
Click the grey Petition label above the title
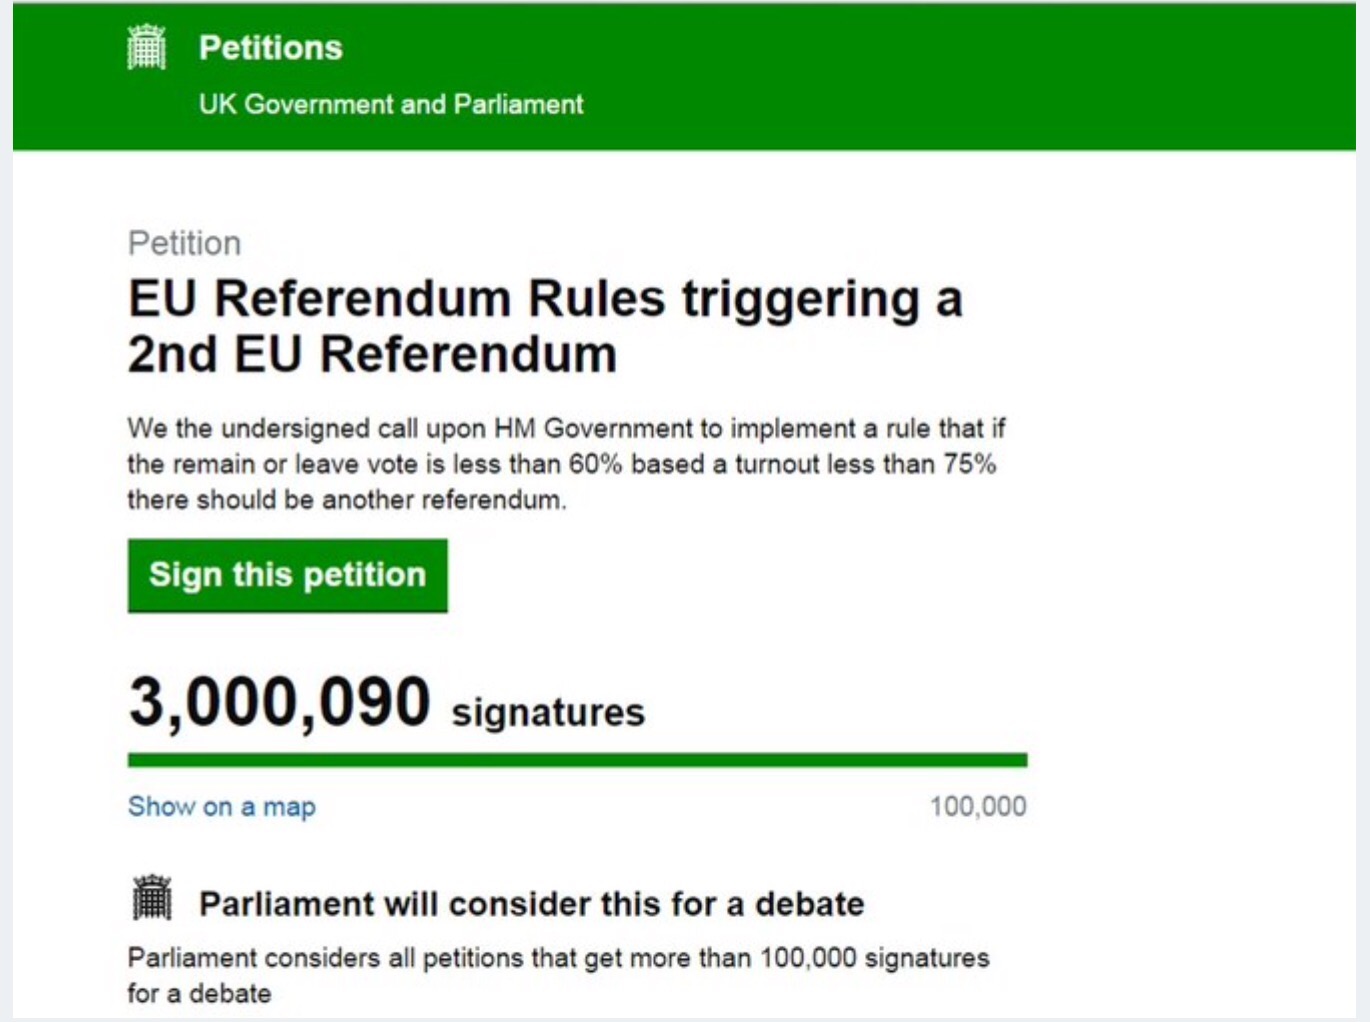coord(184,243)
